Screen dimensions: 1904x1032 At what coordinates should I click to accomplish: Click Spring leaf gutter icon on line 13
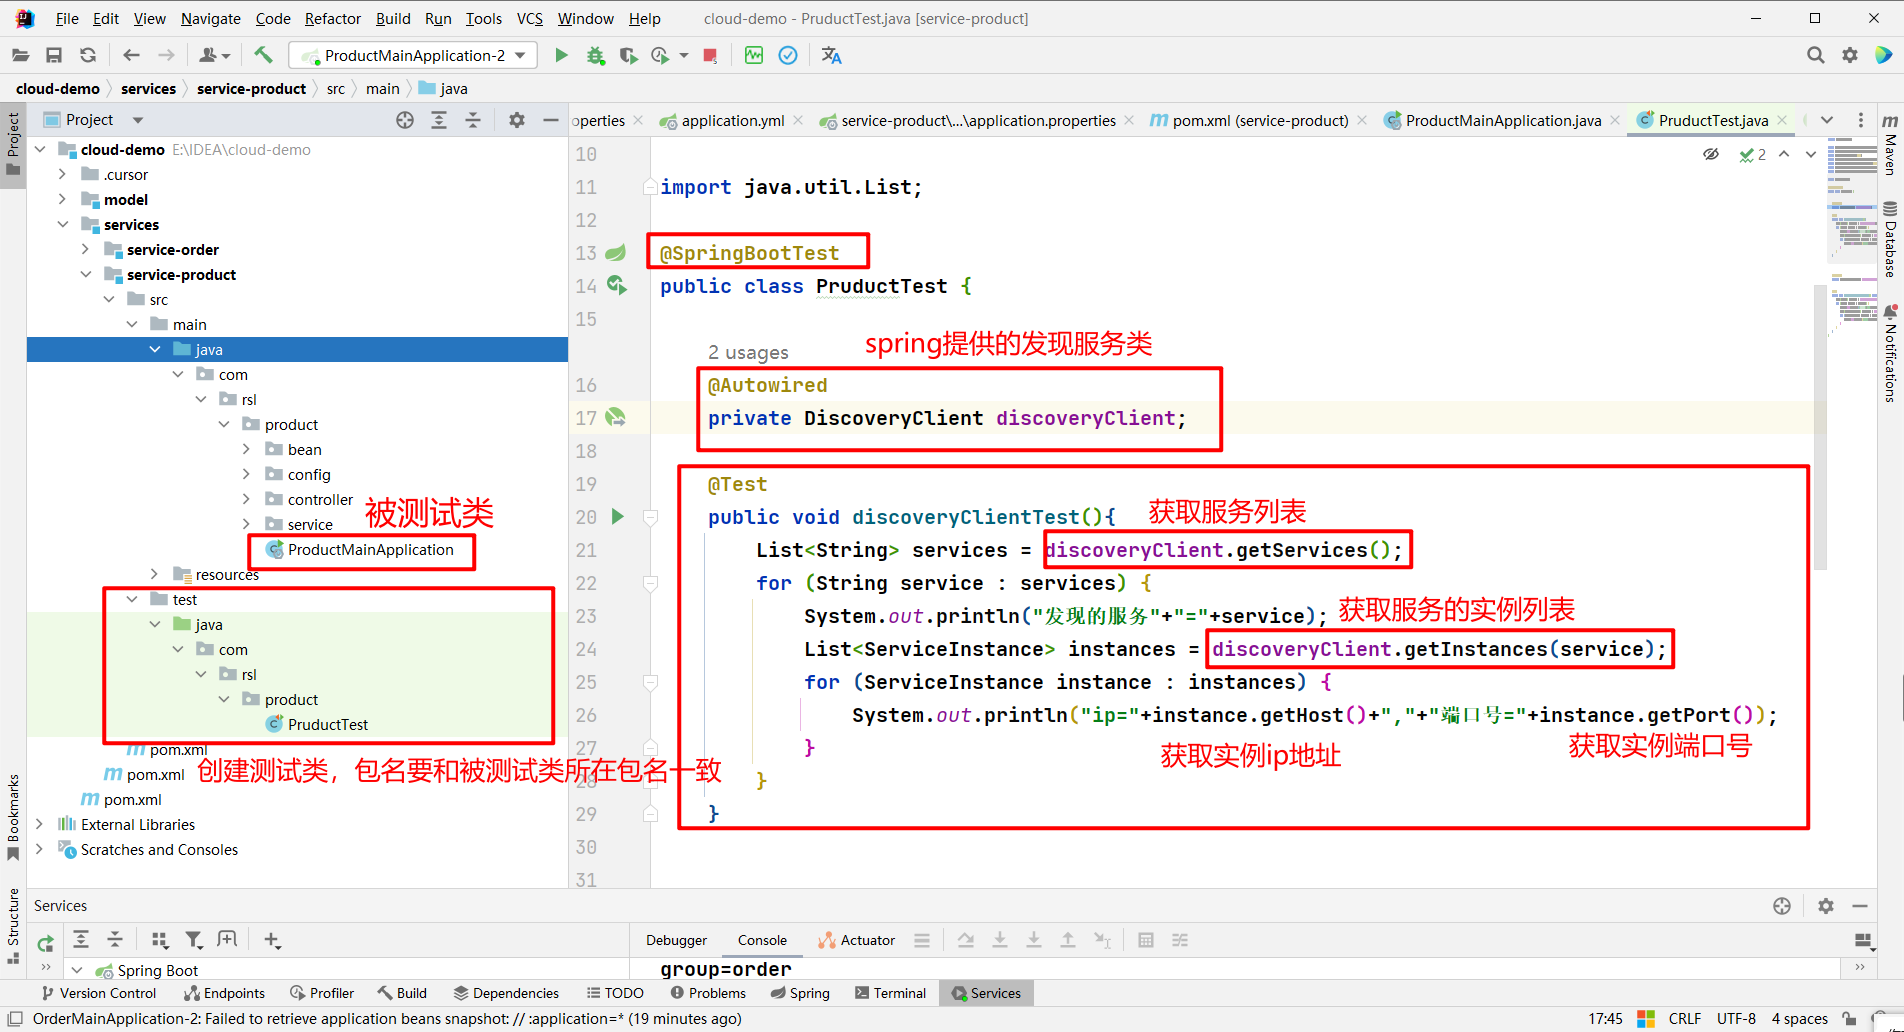[x=616, y=253]
